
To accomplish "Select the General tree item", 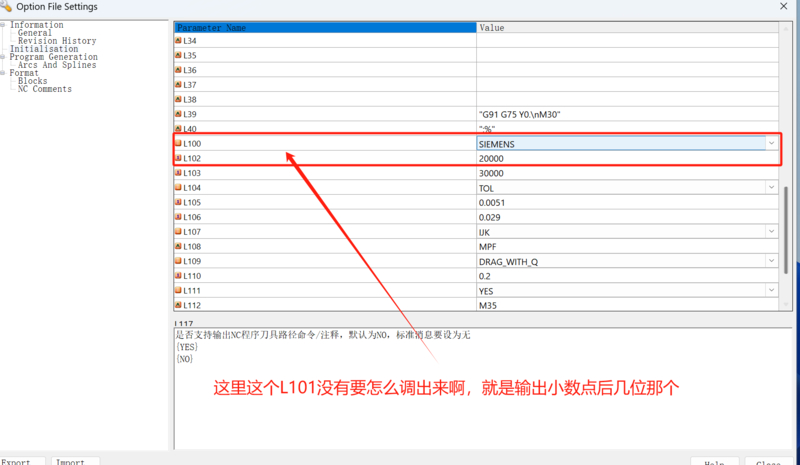I will pyautogui.click(x=35, y=33).
